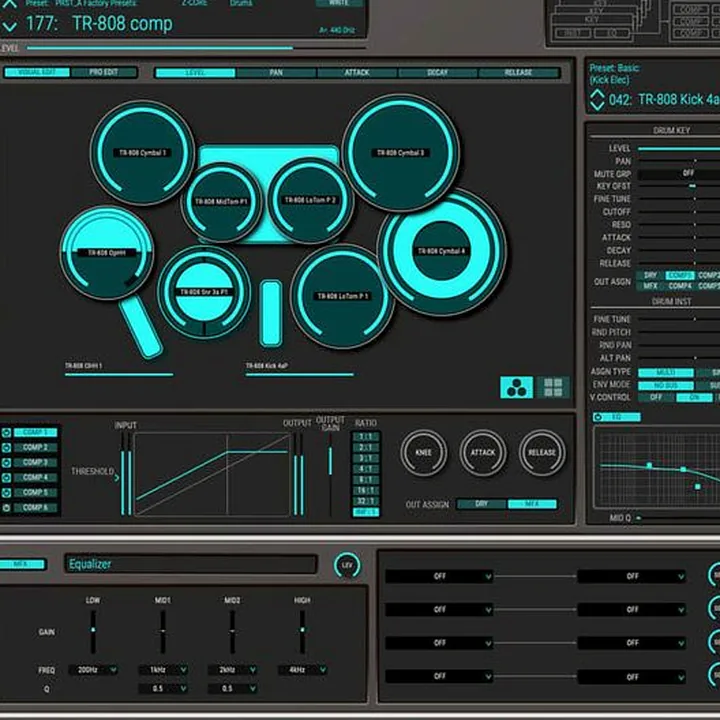The image size is (720, 720).
Task: Select the TR-808 LoTom P 1 floor tom
Action: [343, 296]
